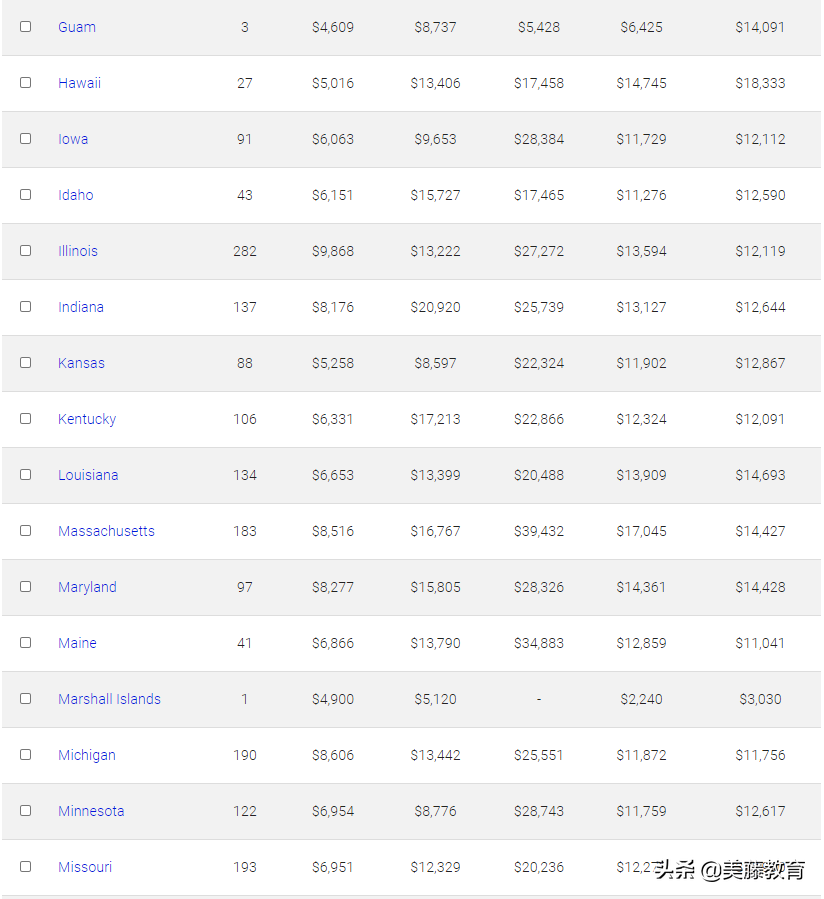Check the Missouri row checkbox
Viewport: 824px width, 899px height.
click(26, 867)
